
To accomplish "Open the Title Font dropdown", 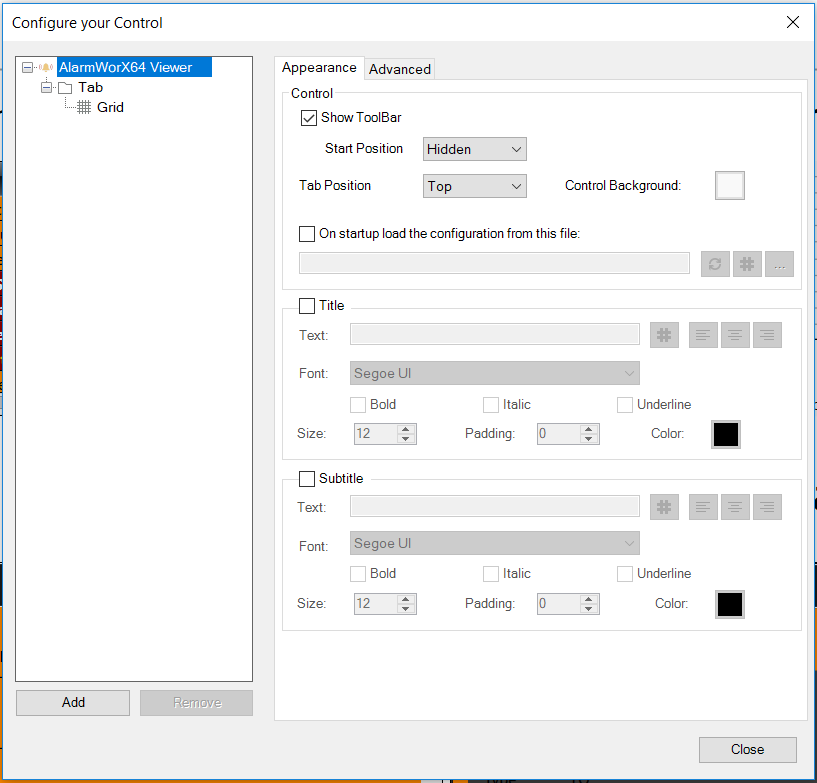I will coord(494,373).
